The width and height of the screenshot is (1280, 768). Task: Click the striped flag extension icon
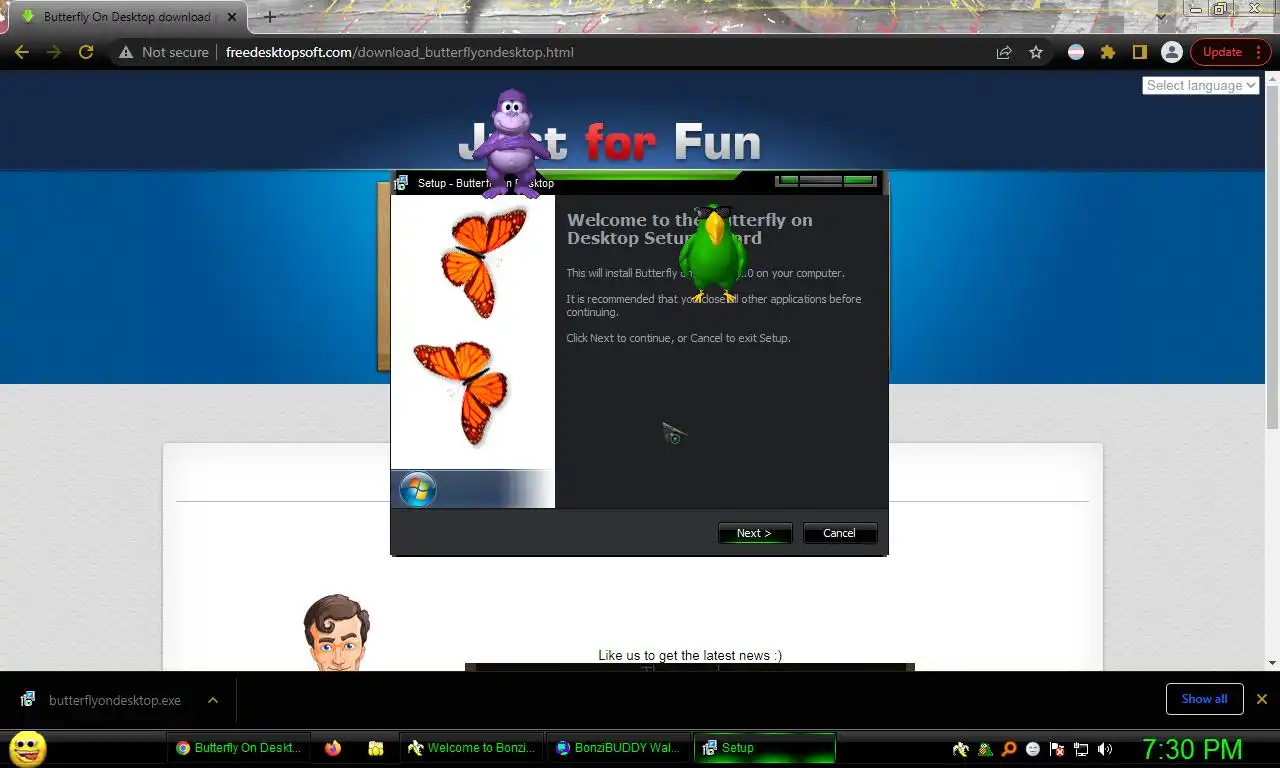pos(1076,52)
